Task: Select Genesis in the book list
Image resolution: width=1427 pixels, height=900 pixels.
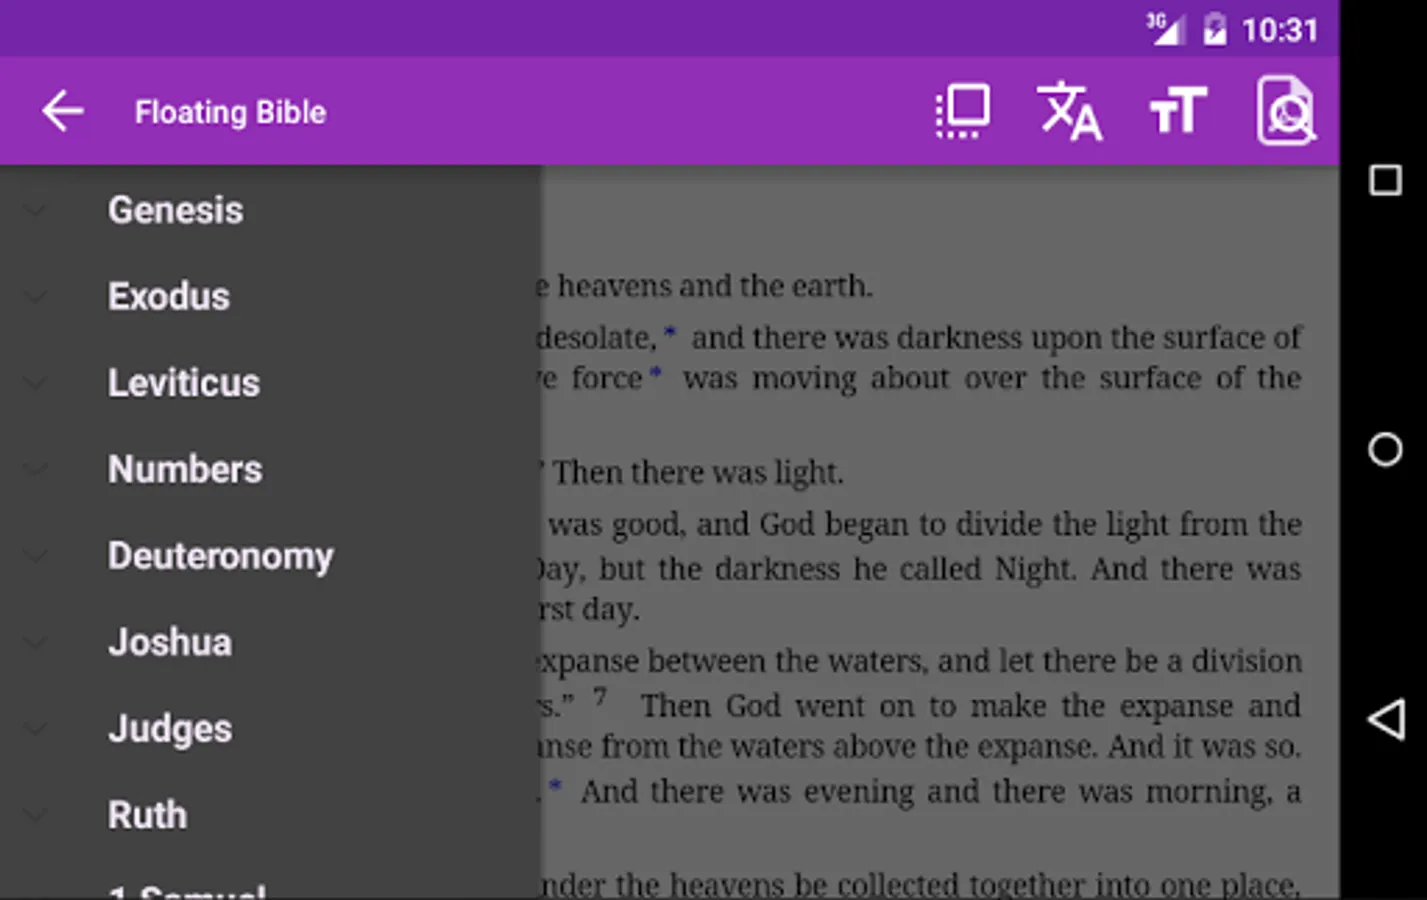Action: [176, 210]
